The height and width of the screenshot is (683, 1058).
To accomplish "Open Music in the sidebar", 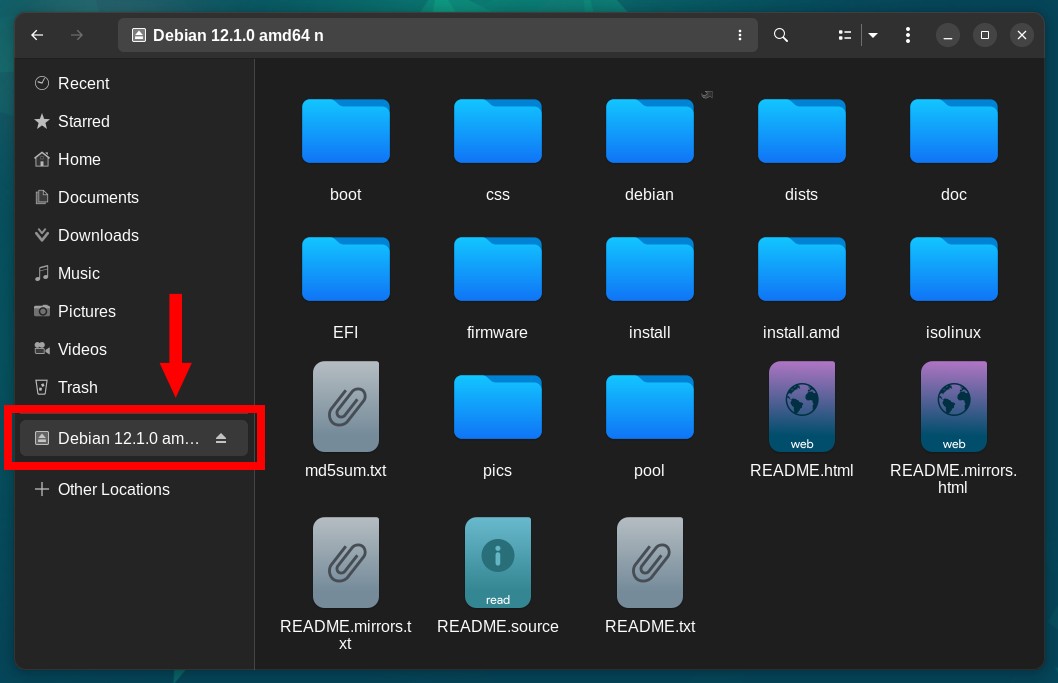I will pos(134,273).
